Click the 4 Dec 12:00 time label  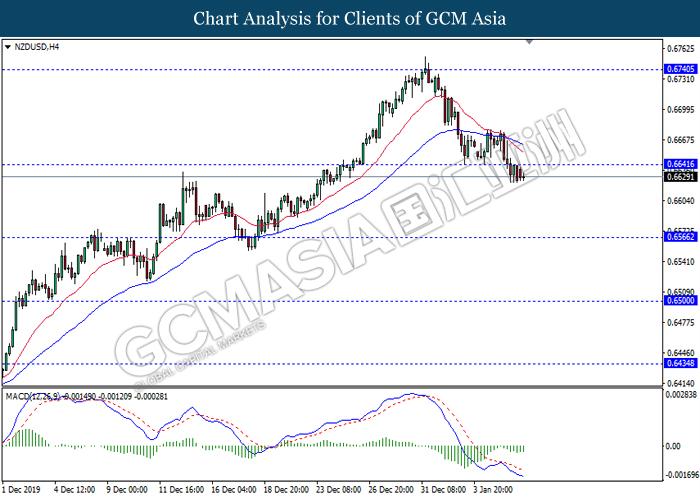(75, 490)
